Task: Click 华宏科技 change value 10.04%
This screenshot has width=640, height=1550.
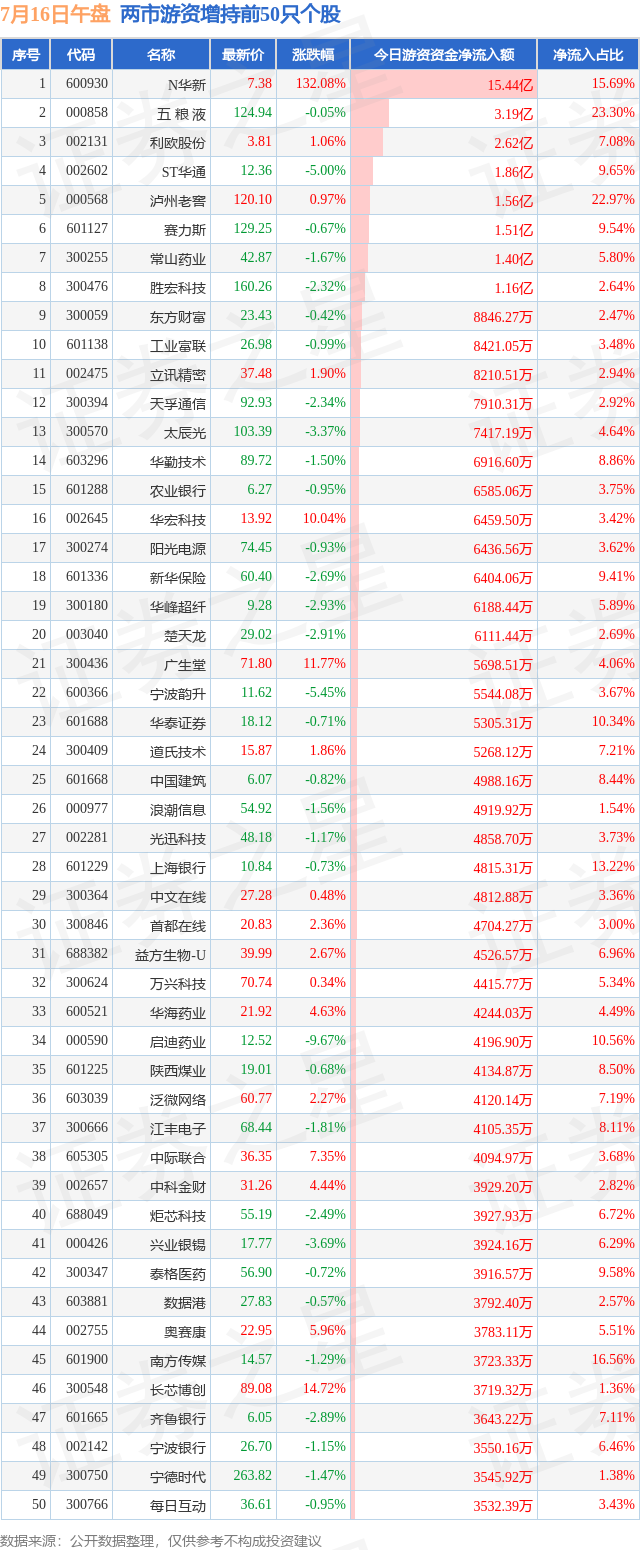Action: [x=323, y=519]
